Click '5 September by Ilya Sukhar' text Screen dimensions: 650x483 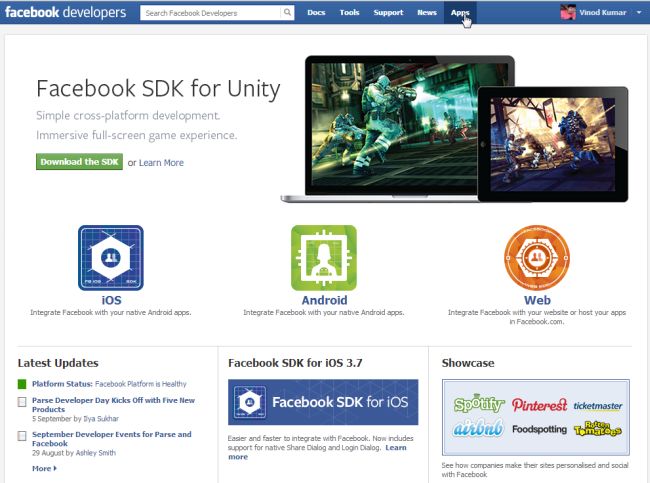tap(75, 419)
